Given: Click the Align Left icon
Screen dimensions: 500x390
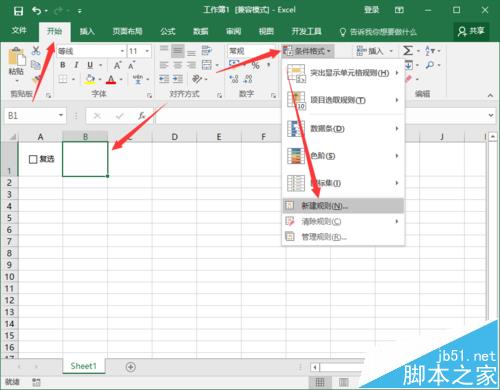Looking at the screenshot, I should pyautogui.click(x=164, y=65).
